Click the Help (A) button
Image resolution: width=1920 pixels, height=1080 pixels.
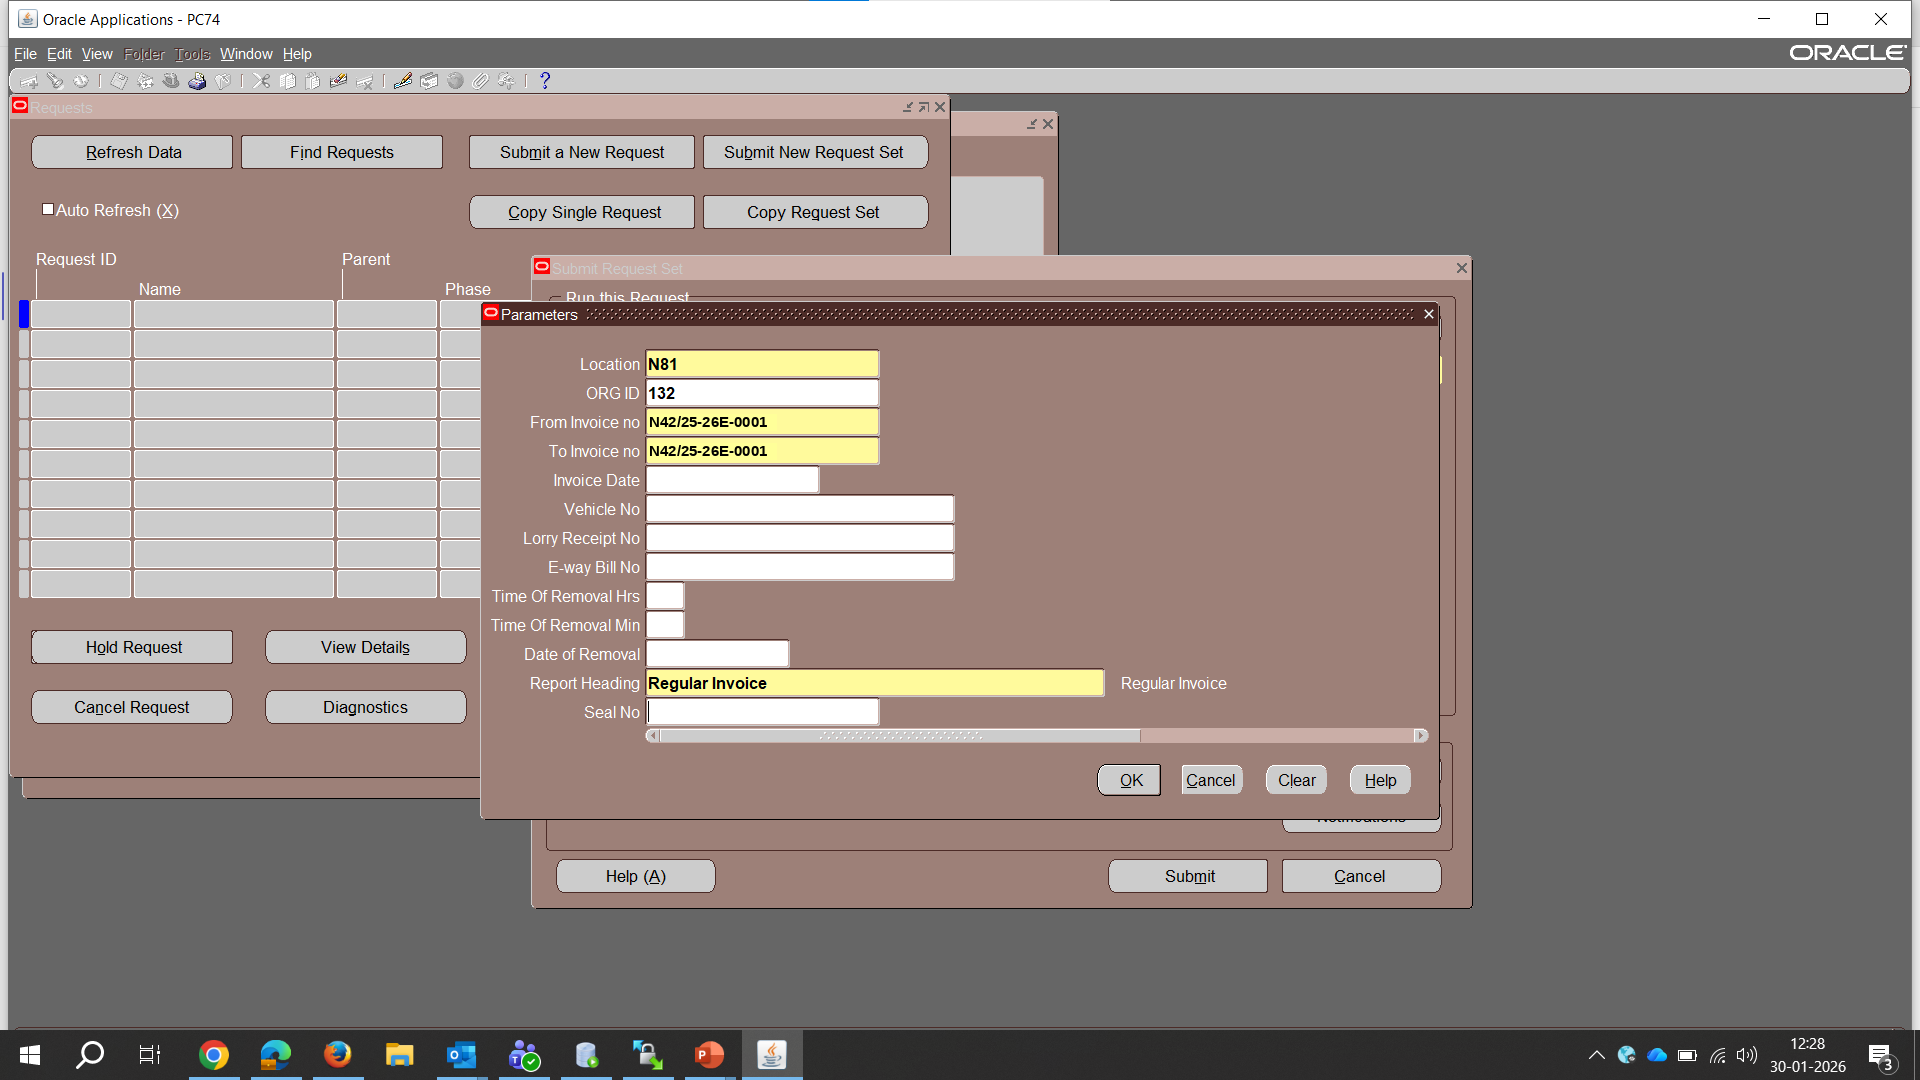pyautogui.click(x=635, y=876)
